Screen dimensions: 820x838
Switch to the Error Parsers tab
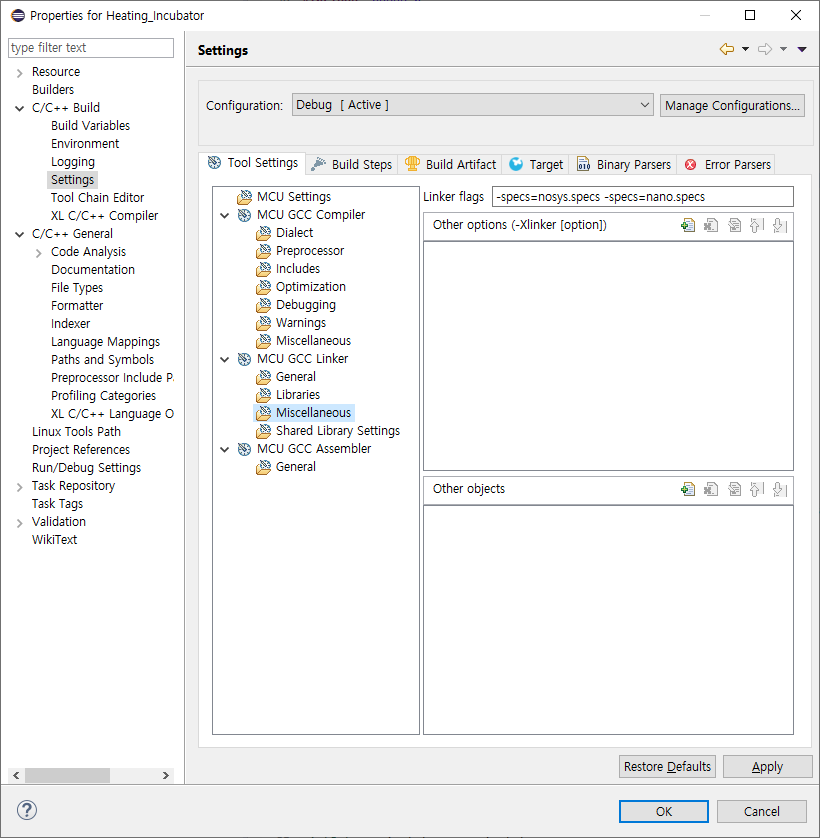tap(727, 165)
